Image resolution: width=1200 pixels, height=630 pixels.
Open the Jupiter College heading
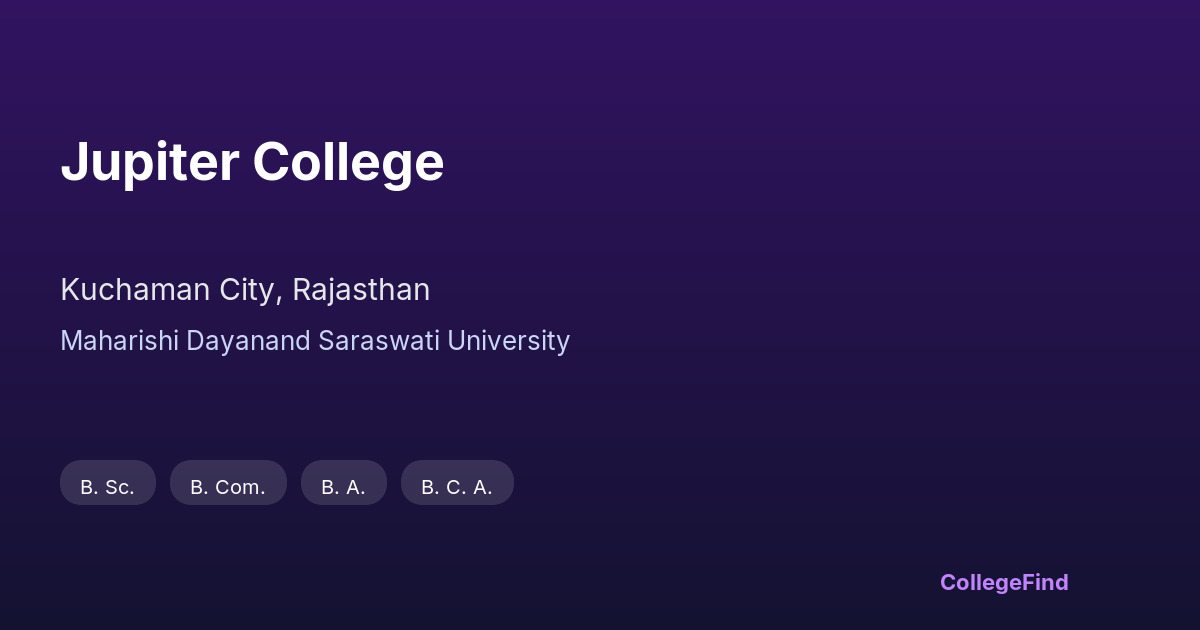(252, 162)
